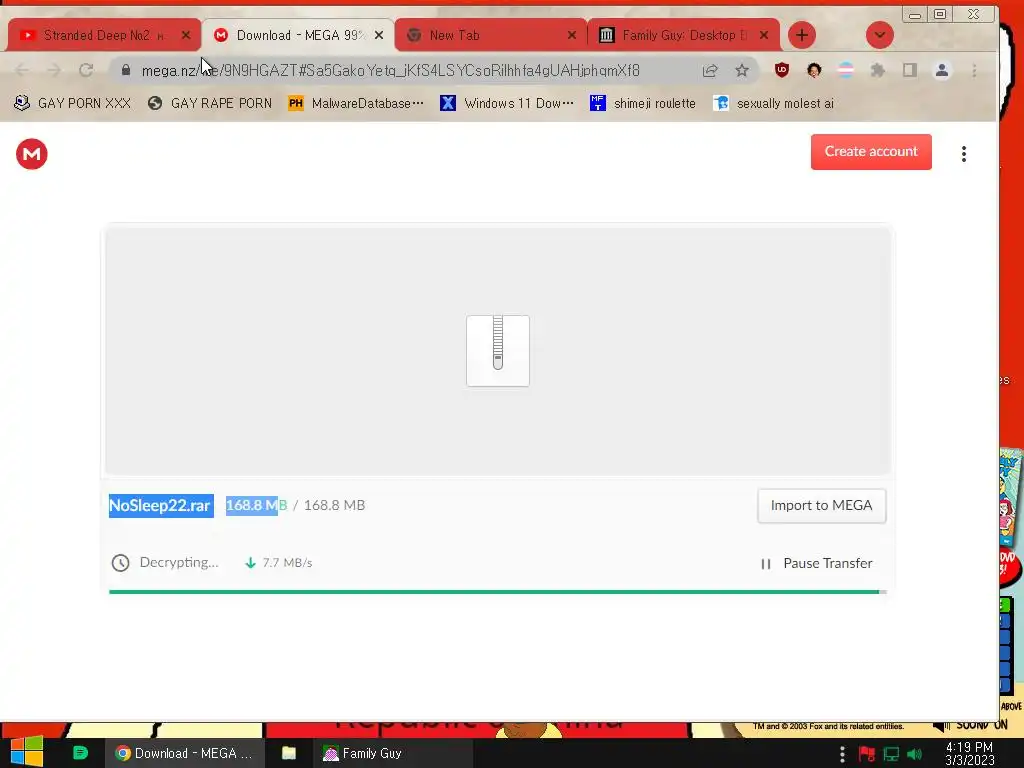The height and width of the screenshot is (768, 1024).
Task: Click the 168.8 MB total size text
Action: (x=334, y=505)
